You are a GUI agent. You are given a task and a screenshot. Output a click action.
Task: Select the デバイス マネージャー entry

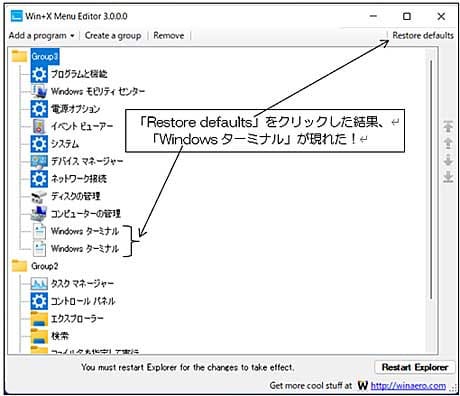[x=87, y=161]
